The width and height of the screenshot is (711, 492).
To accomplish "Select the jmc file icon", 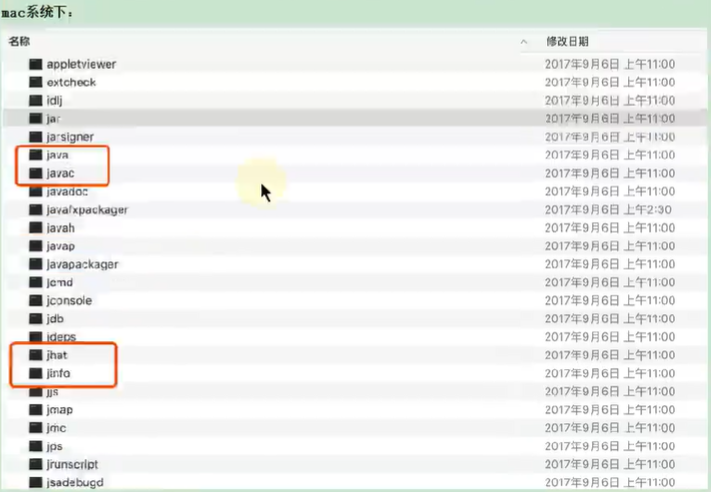I will pos(36,428).
